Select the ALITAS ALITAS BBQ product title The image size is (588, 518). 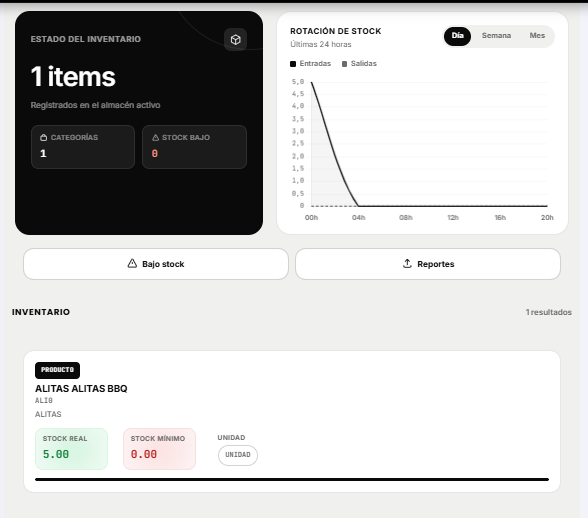pos(81,388)
